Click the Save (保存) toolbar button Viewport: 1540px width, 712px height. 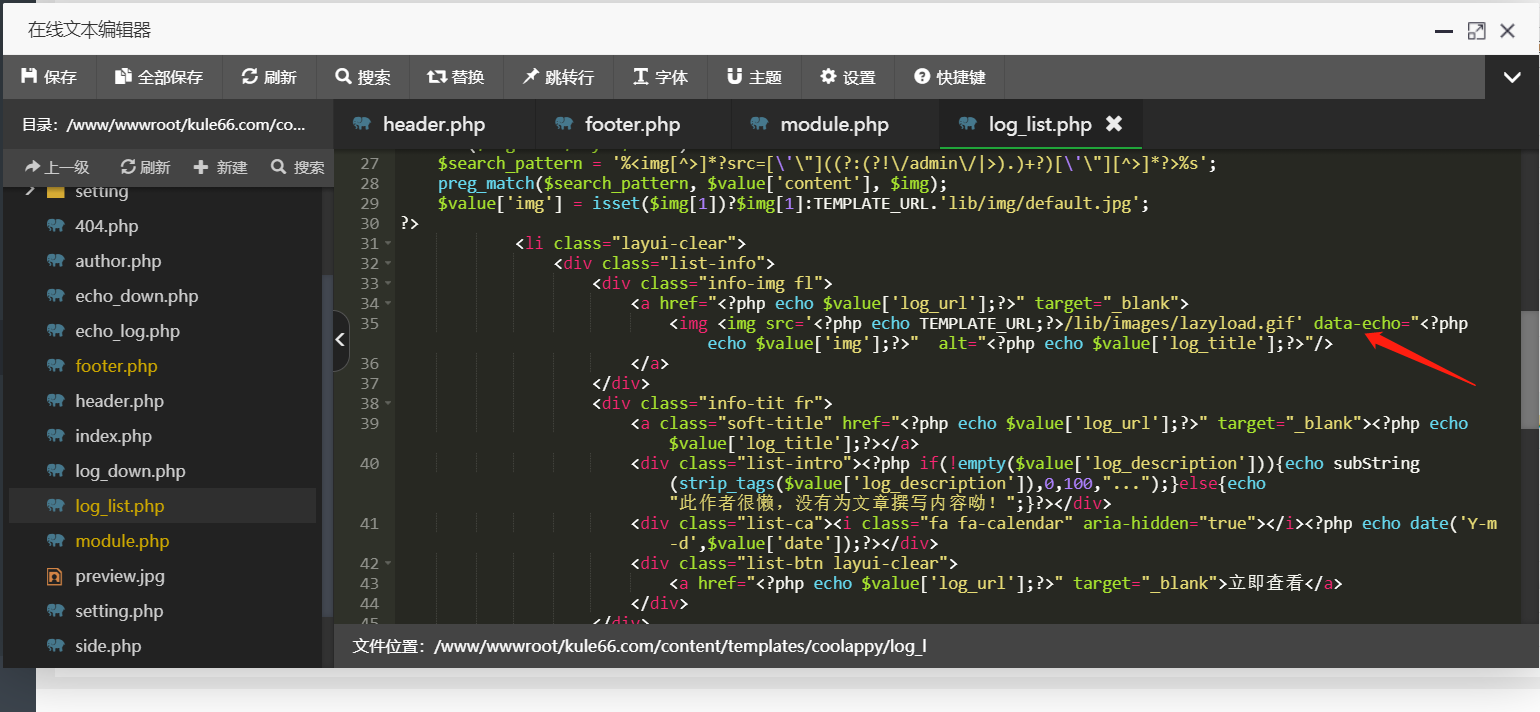(x=49, y=77)
